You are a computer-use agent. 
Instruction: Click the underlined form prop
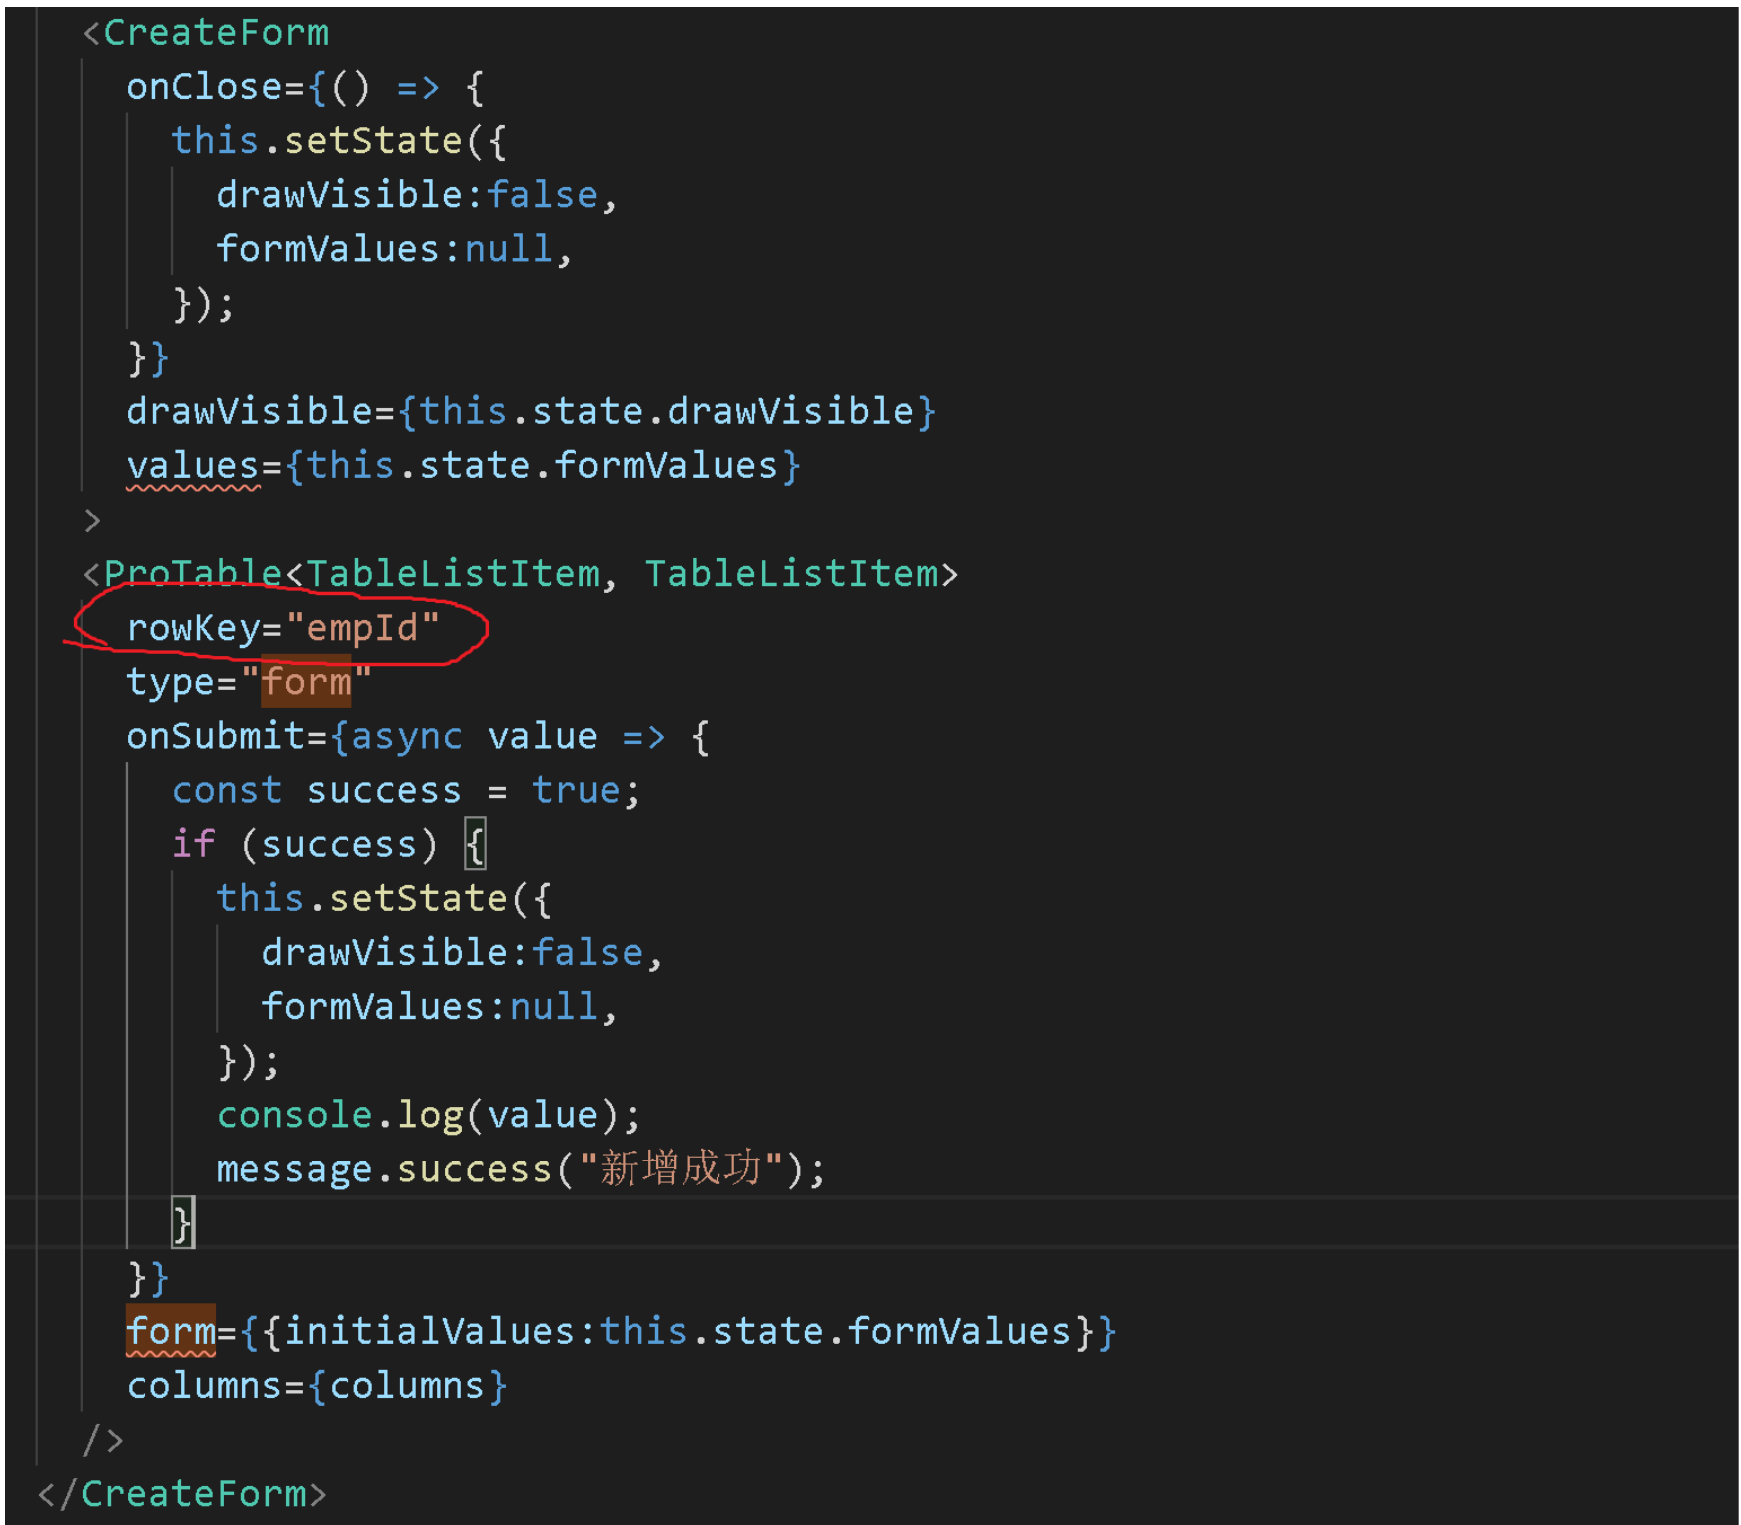coord(170,1330)
